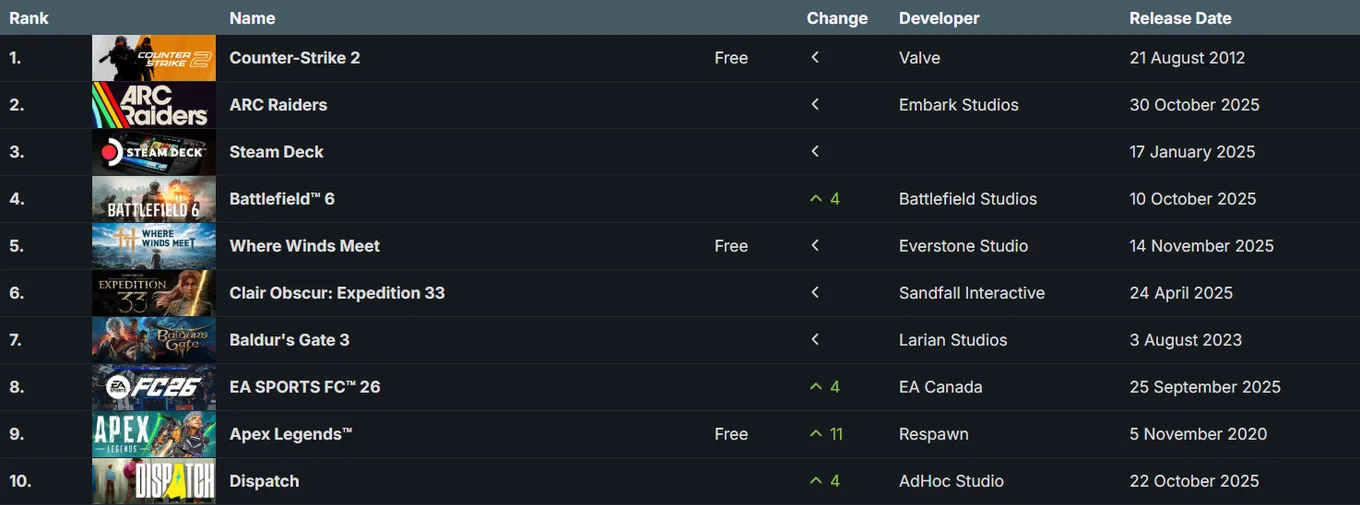Screen dimensions: 1360x505
Task: Open the Steam Deck thumbnail image
Action: click(153, 152)
